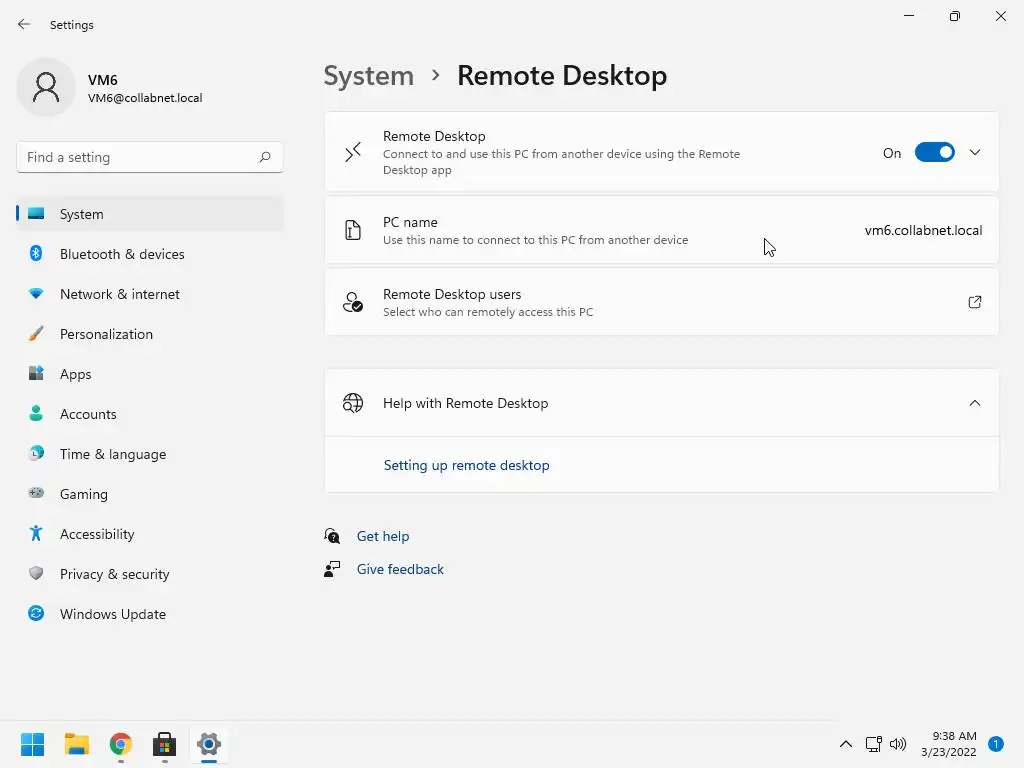Click the volume icon in system tray
This screenshot has height=768, width=1024.
pyautogui.click(x=898, y=744)
